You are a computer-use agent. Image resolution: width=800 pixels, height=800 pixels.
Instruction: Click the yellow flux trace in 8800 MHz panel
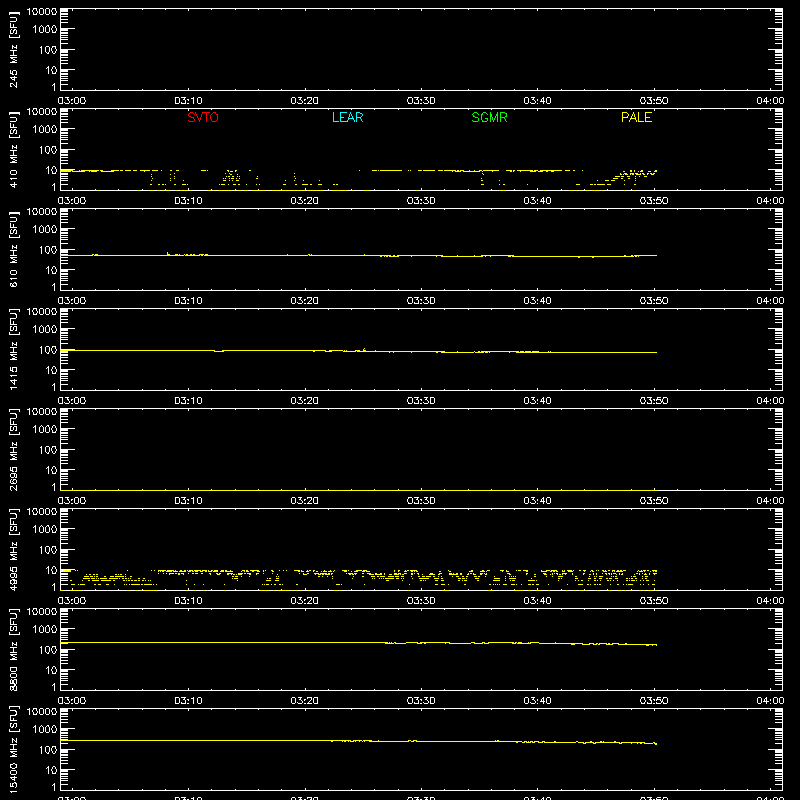coord(359,642)
